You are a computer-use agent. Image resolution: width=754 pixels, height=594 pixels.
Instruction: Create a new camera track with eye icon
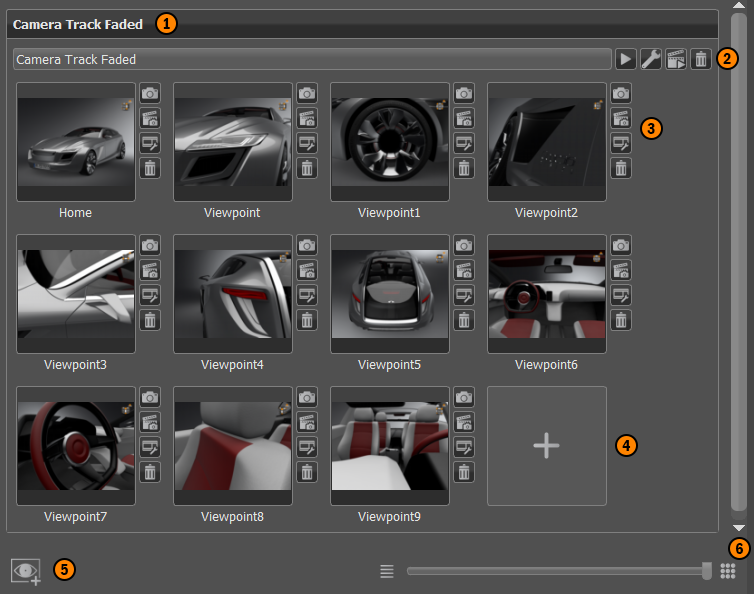[x=25, y=571]
